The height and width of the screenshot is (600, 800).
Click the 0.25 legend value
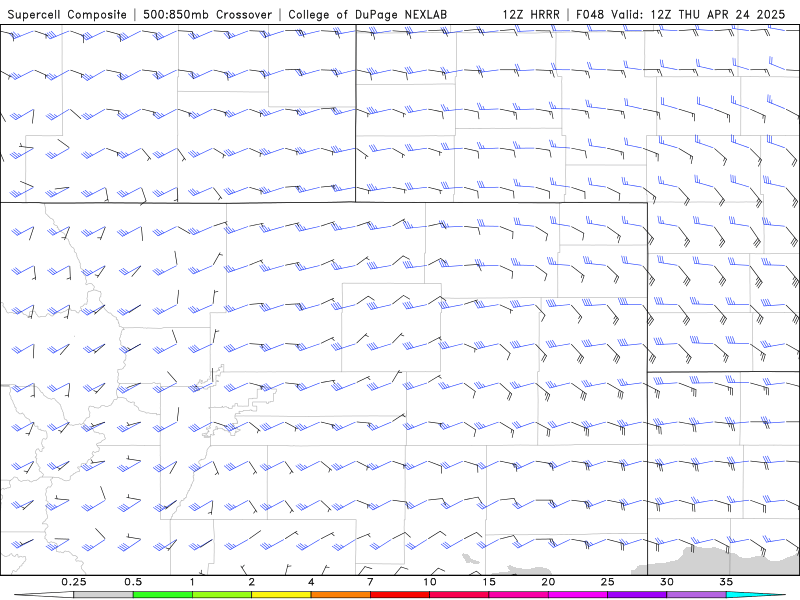pyautogui.click(x=74, y=582)
